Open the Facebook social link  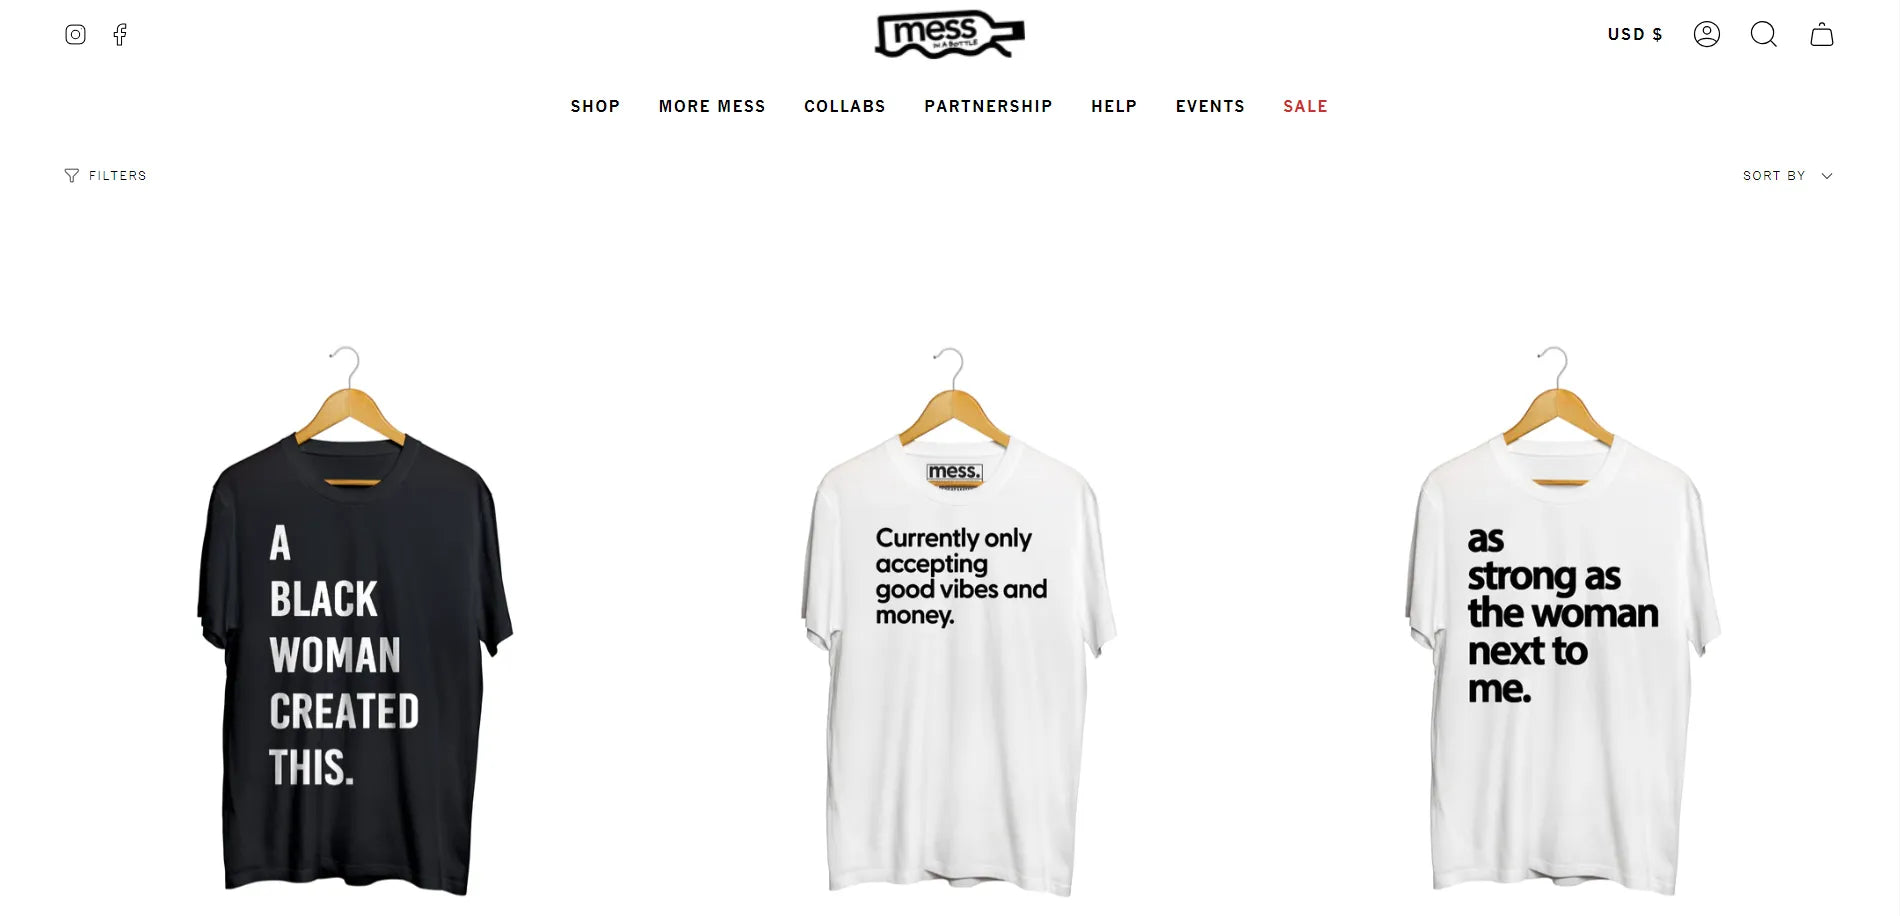tap(120, 35)
